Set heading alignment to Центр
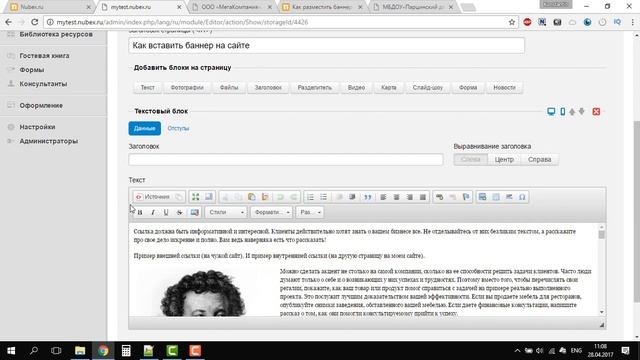 click(x=504, y=160)
